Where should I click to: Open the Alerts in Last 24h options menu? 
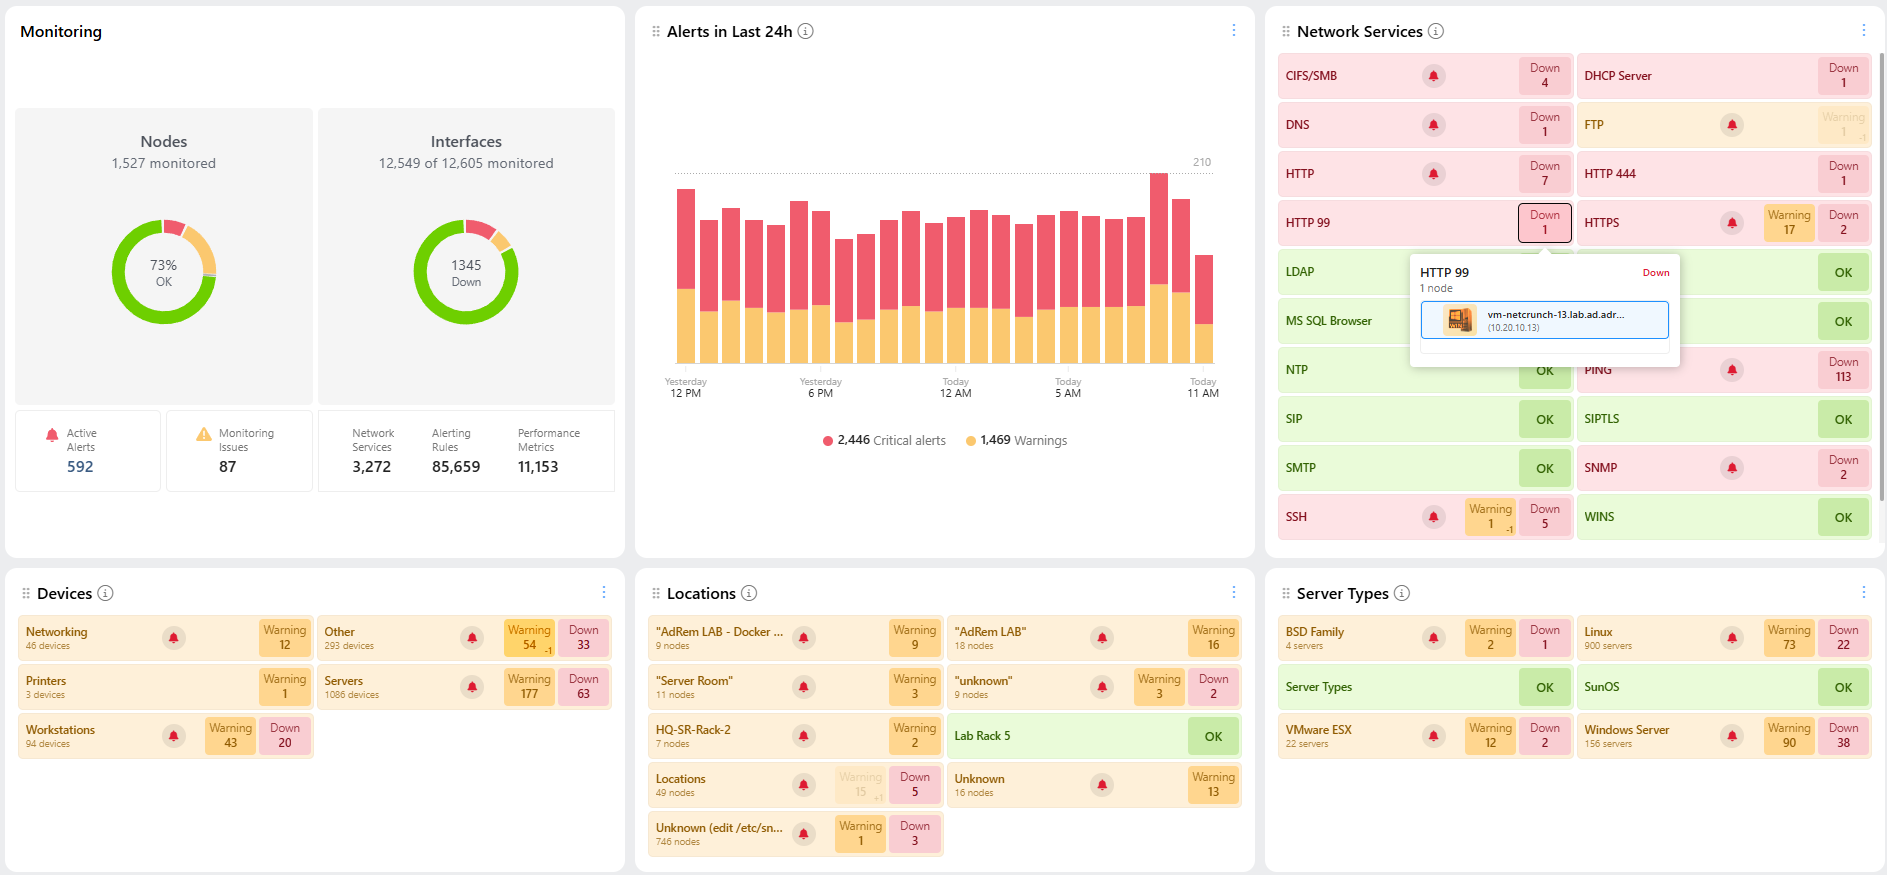(1233, 31)
